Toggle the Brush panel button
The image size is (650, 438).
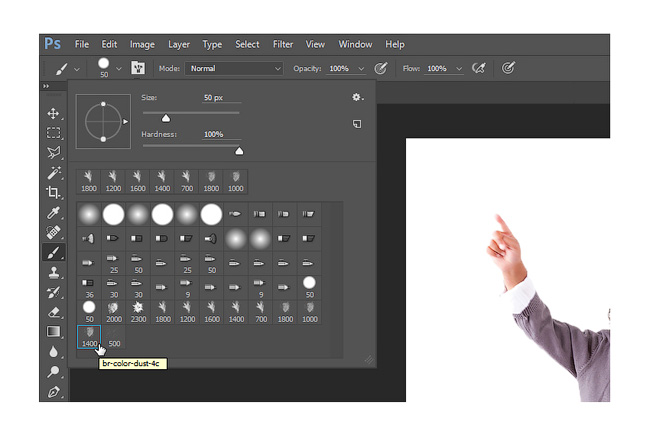[x=138, y=68]
